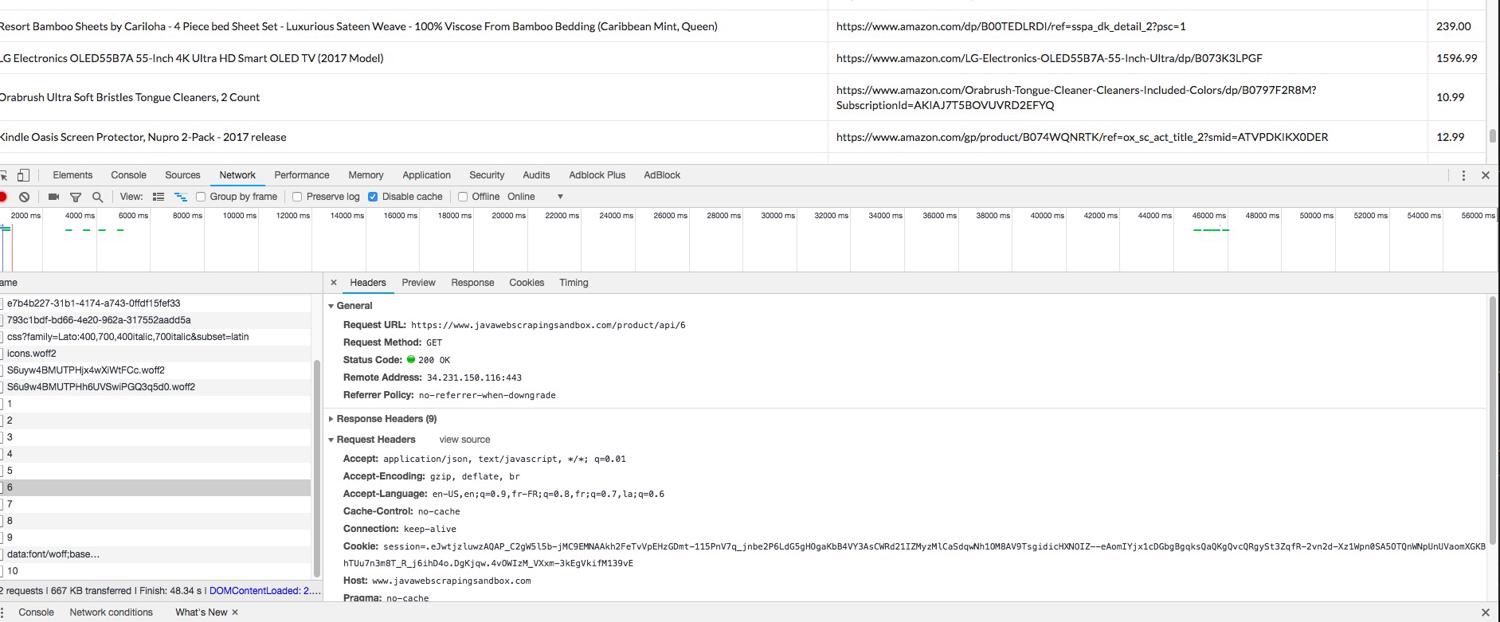
Task: Click the 46000 ms timeline marker
Action: (1209, 216)
